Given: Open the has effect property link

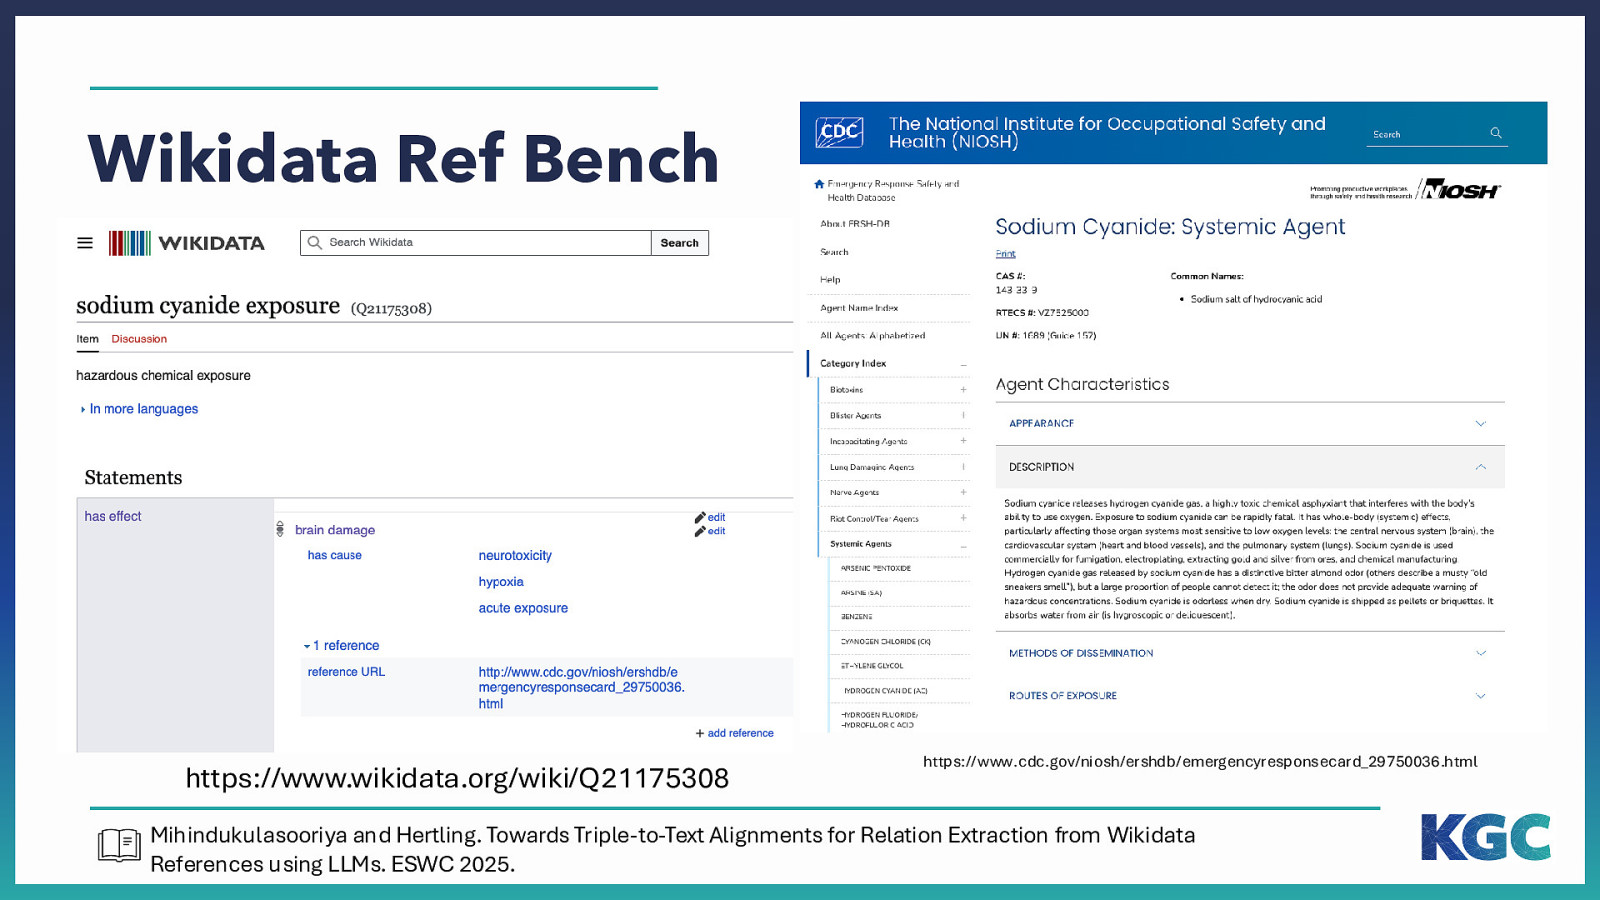Looking at the screenshot, I should click(113, 516).
